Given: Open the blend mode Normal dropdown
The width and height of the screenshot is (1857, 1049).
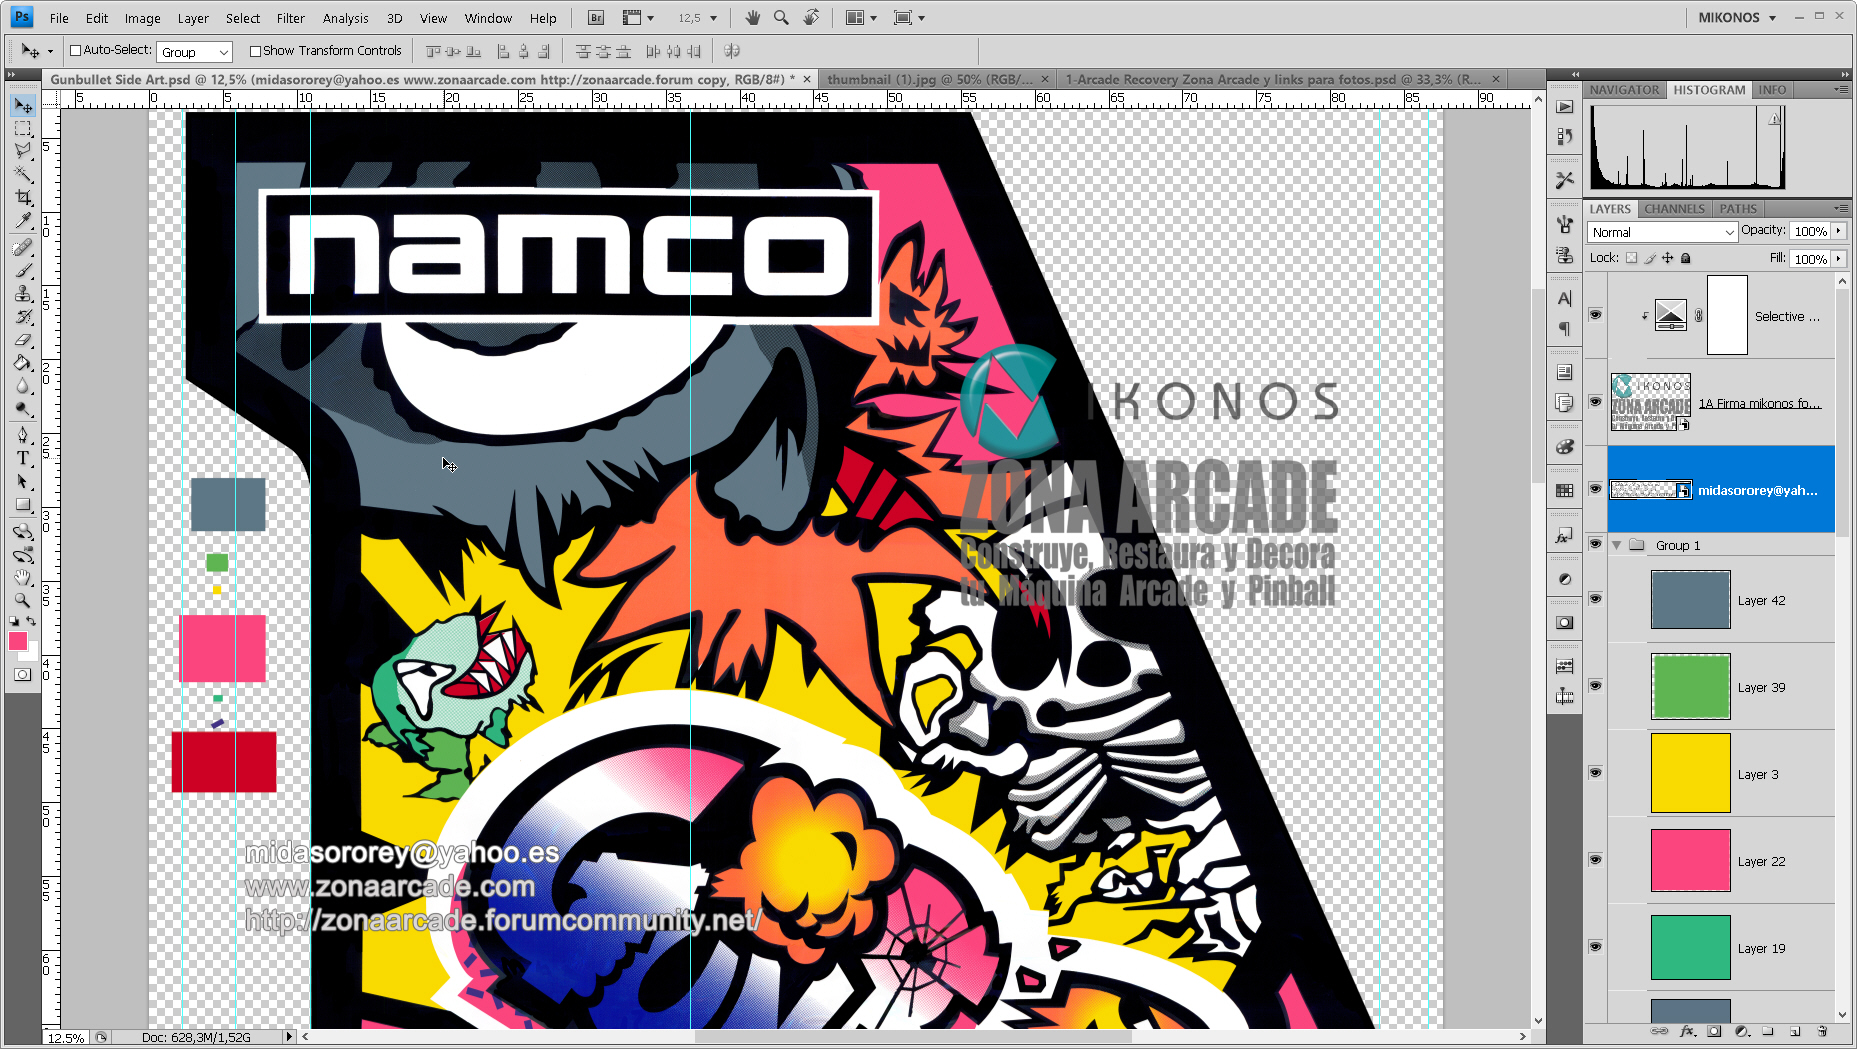Looking at the screenshot, I should [x=1662, y=232].
